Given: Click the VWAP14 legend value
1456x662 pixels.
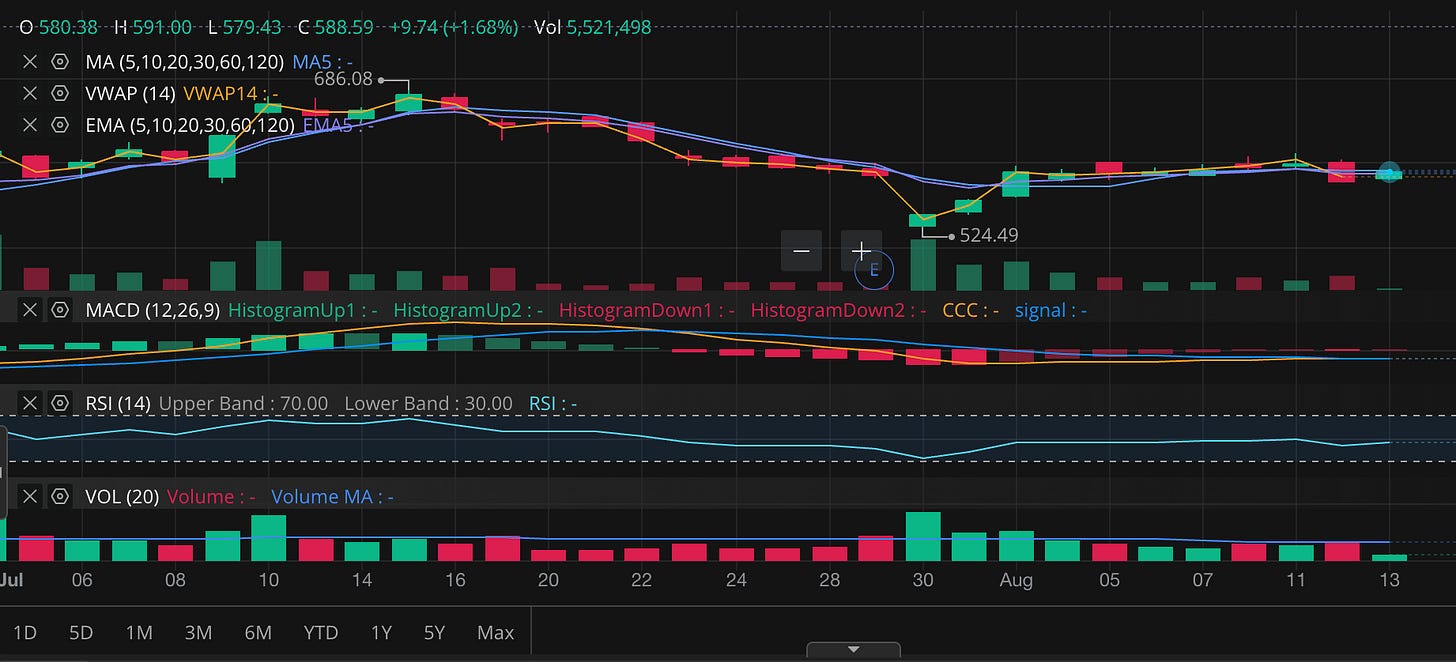Looking at the screenshot, I should point(231,94).
